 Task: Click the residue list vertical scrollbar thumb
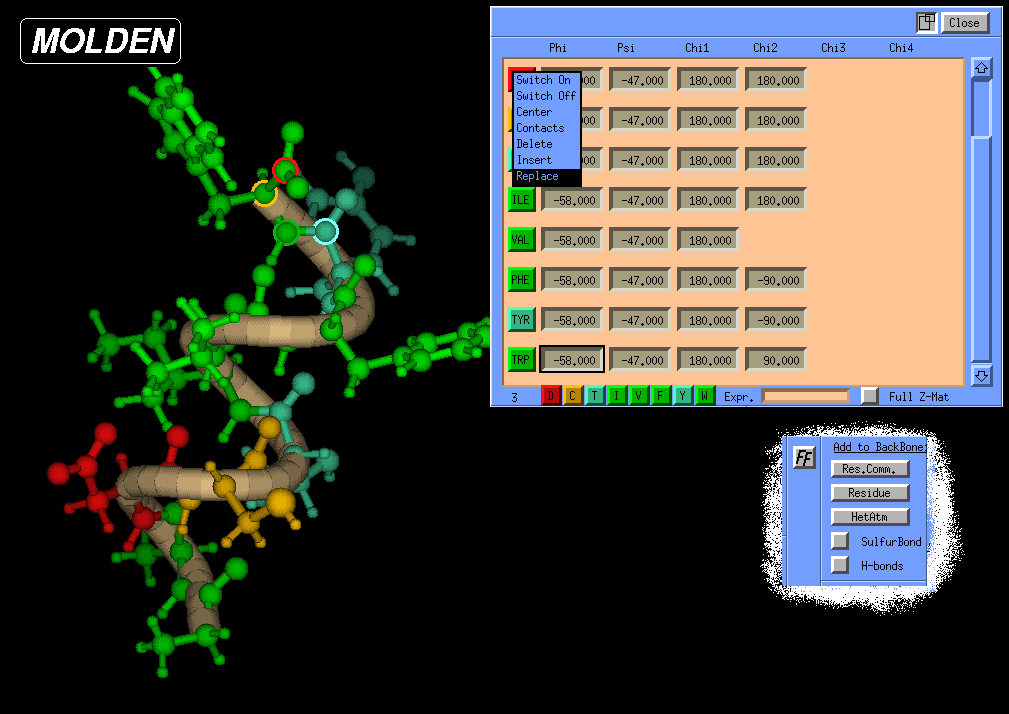(981, 108)
